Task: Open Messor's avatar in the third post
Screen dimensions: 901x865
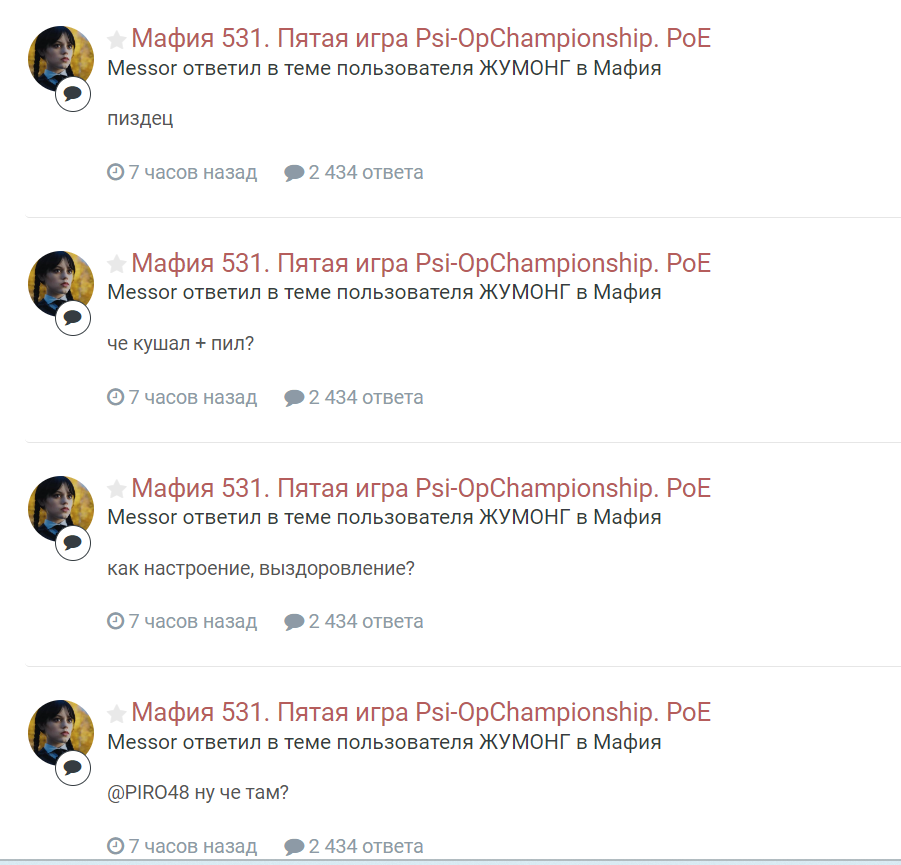Action: point(61,508)
